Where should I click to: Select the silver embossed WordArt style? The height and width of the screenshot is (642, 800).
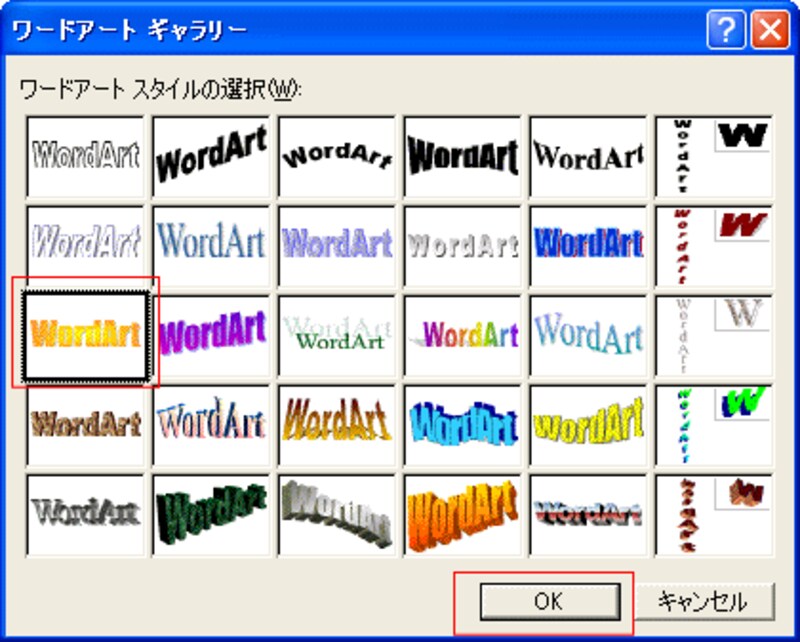click(462, 246)
